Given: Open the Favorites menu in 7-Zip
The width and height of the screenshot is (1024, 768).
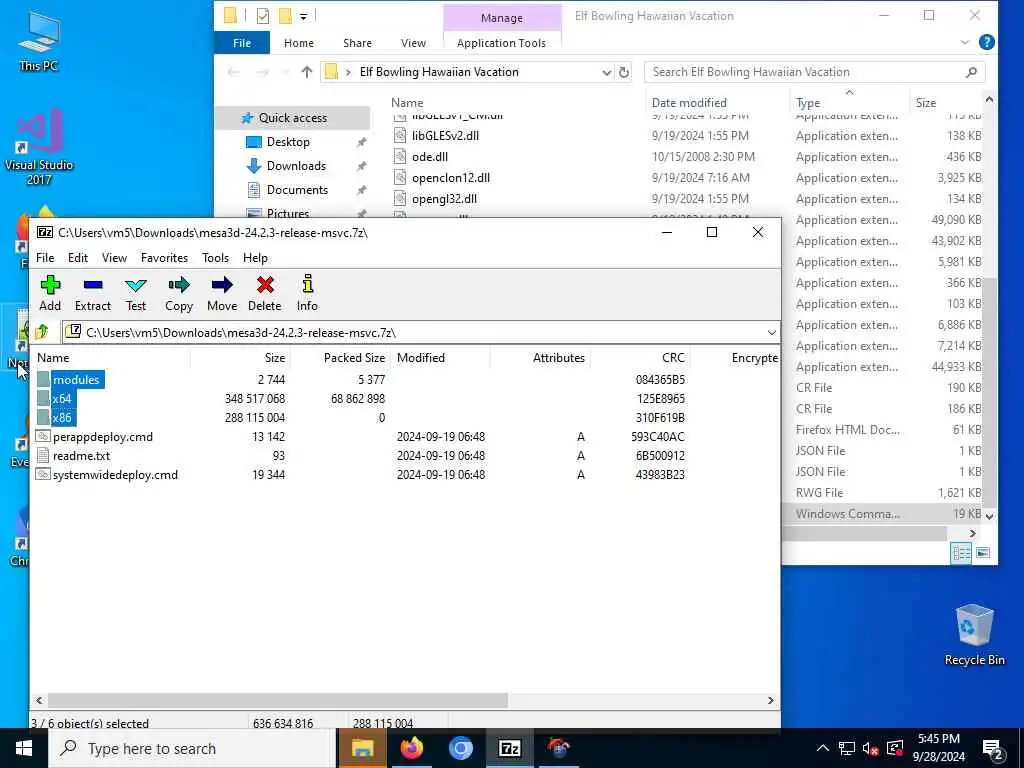Looking at the screenshot, I should tap(165, 258).
